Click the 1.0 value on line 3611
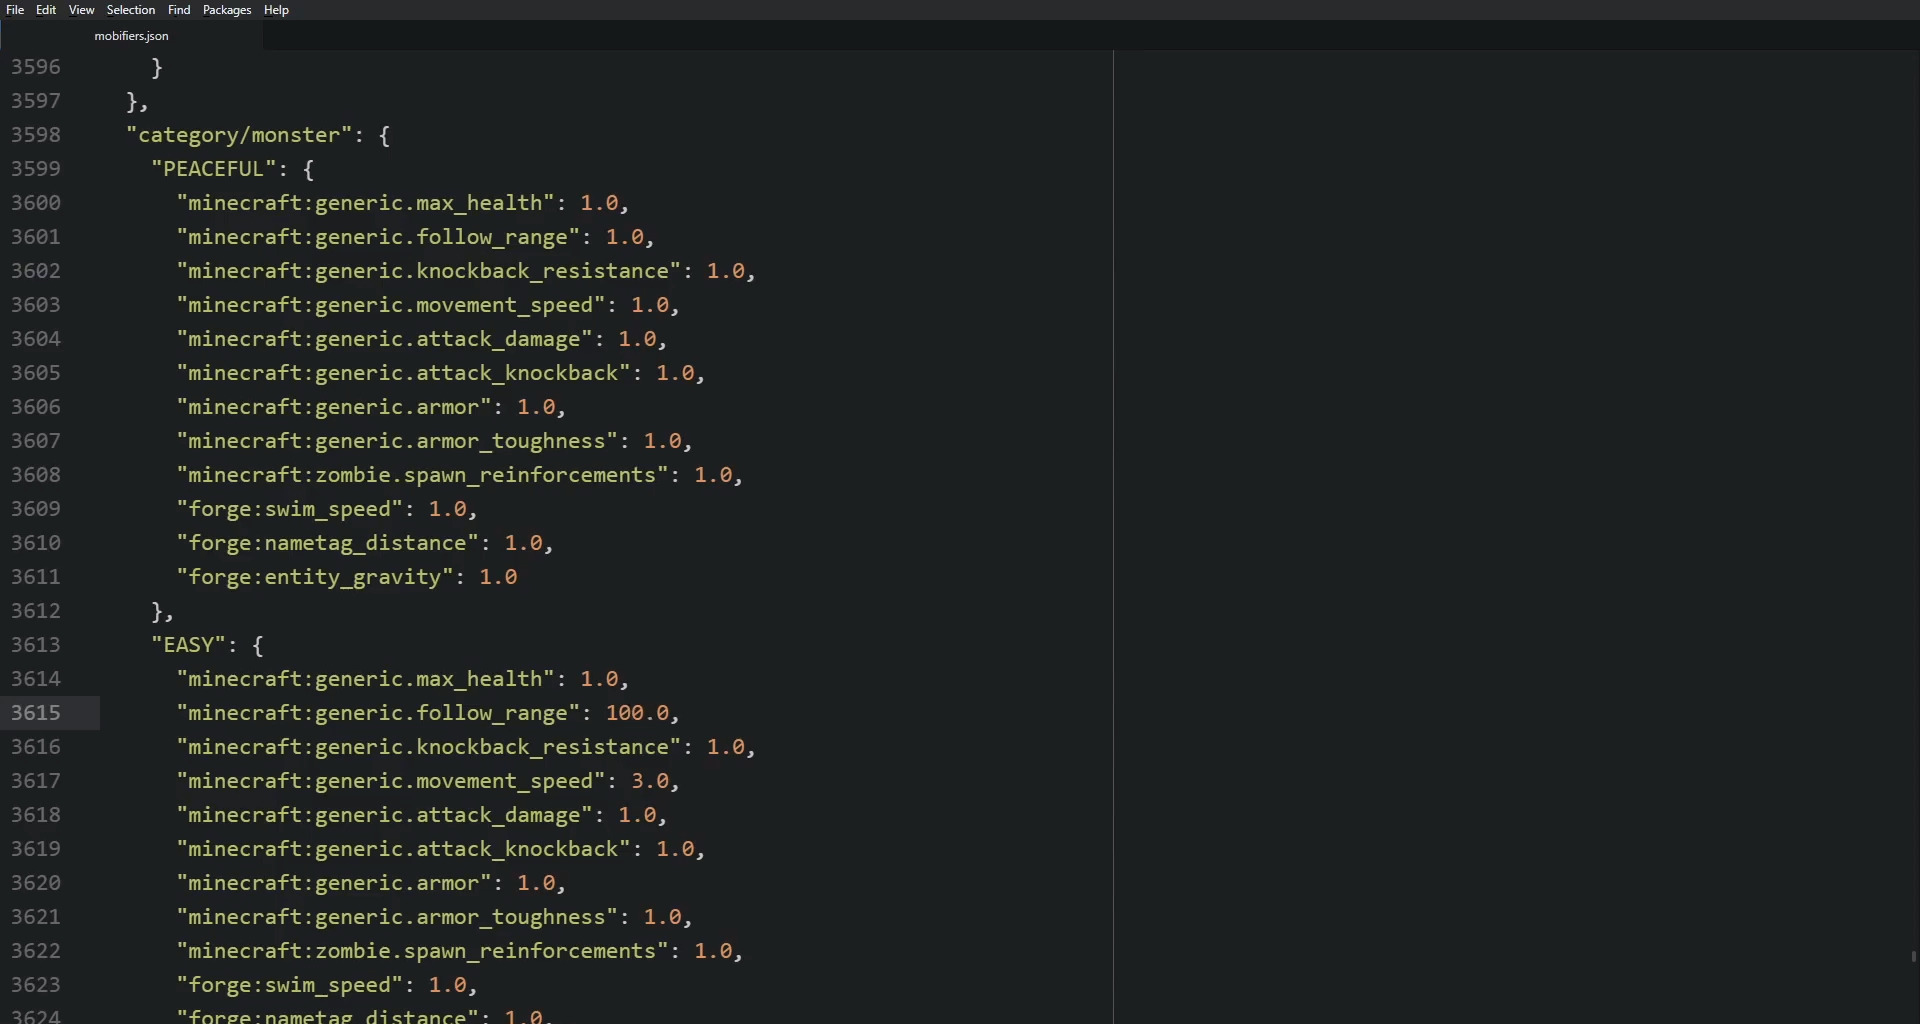The image size is (1920, 1024). click(499, 577)
